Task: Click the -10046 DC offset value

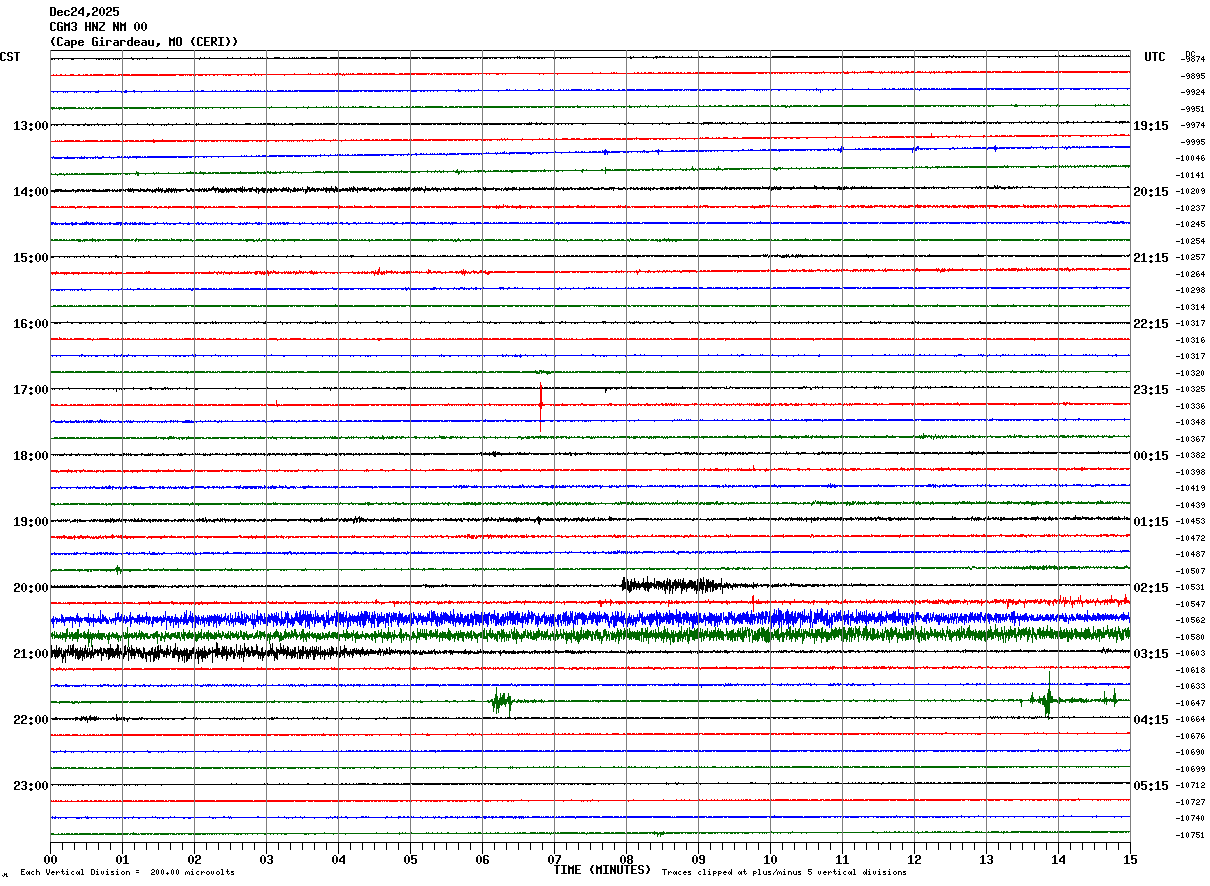Action: coord(1191,158)
